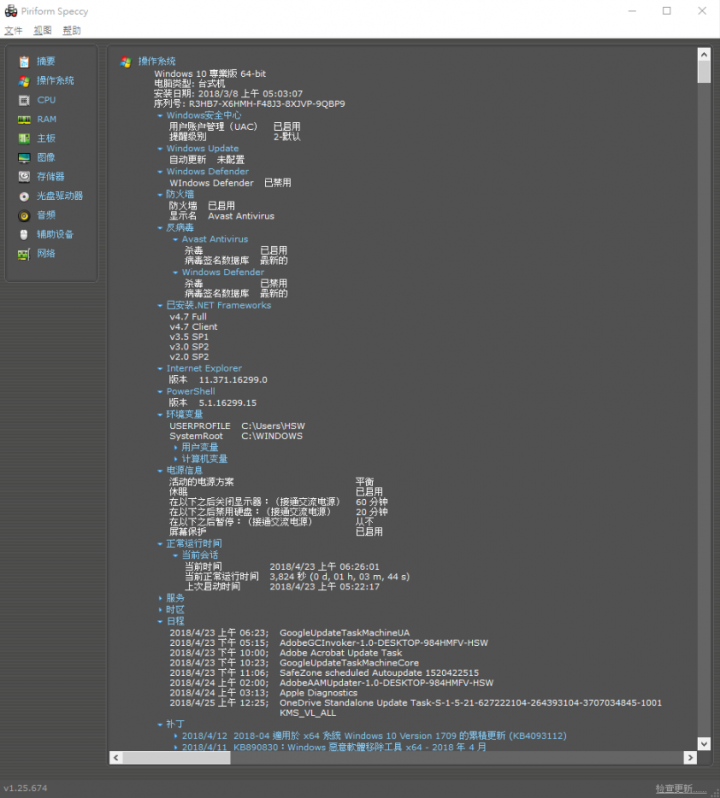
Task: Click the horizontal scrollbar thumb
Action: (x=177, y=758)
